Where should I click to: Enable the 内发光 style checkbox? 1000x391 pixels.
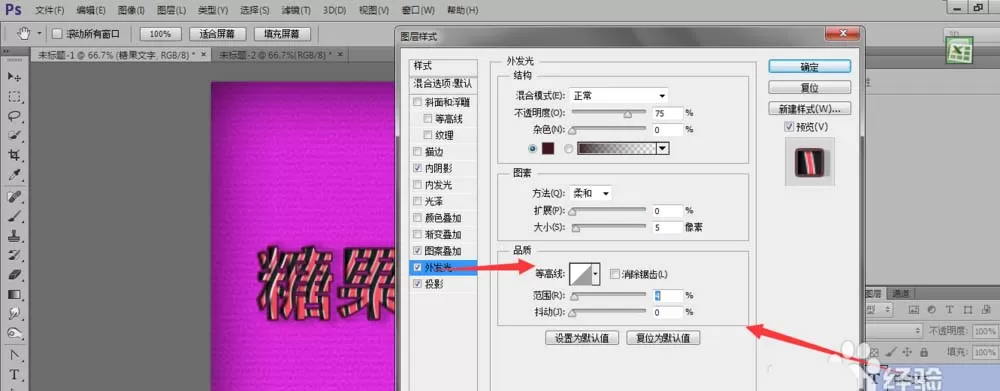tap(417, 185)
